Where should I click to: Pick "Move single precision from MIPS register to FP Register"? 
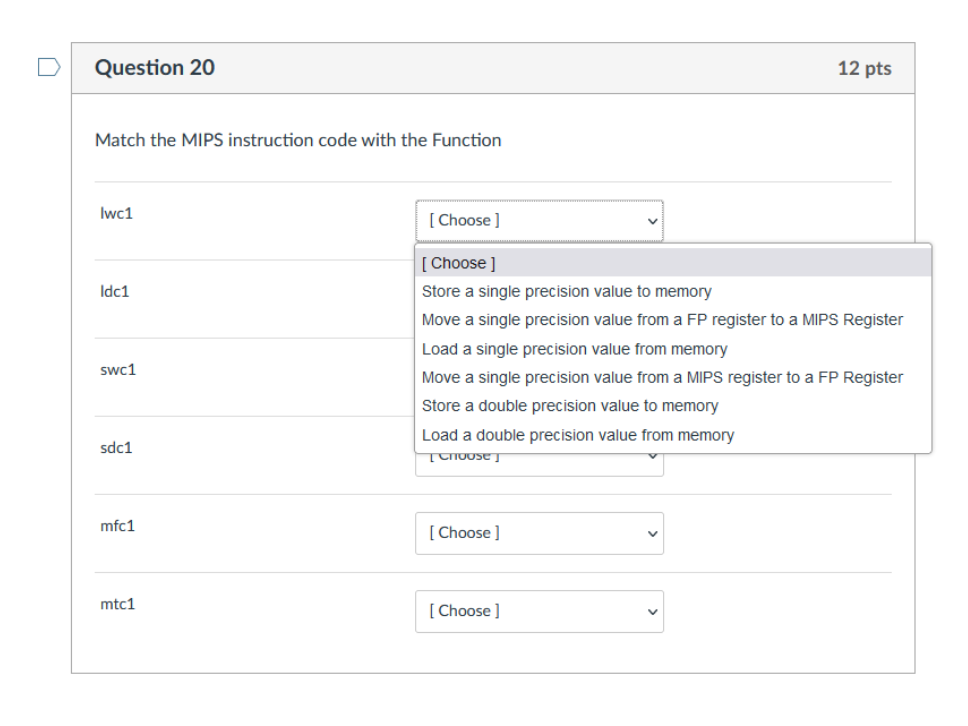click(x=662, y=377)
